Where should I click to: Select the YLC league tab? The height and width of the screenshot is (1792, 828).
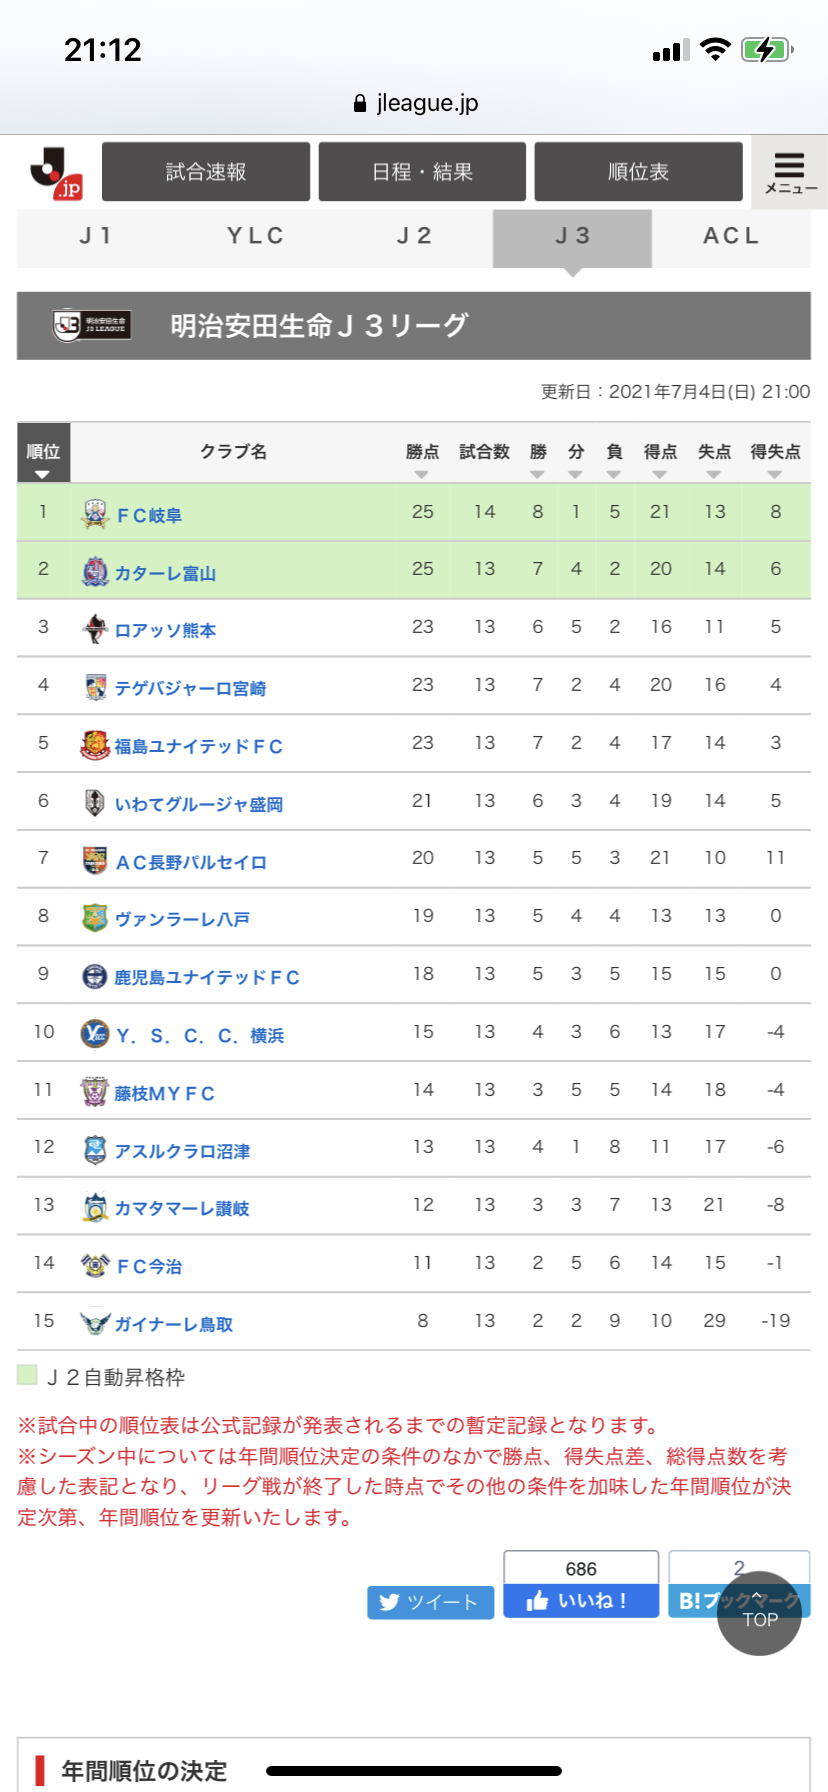click(255, 236)
